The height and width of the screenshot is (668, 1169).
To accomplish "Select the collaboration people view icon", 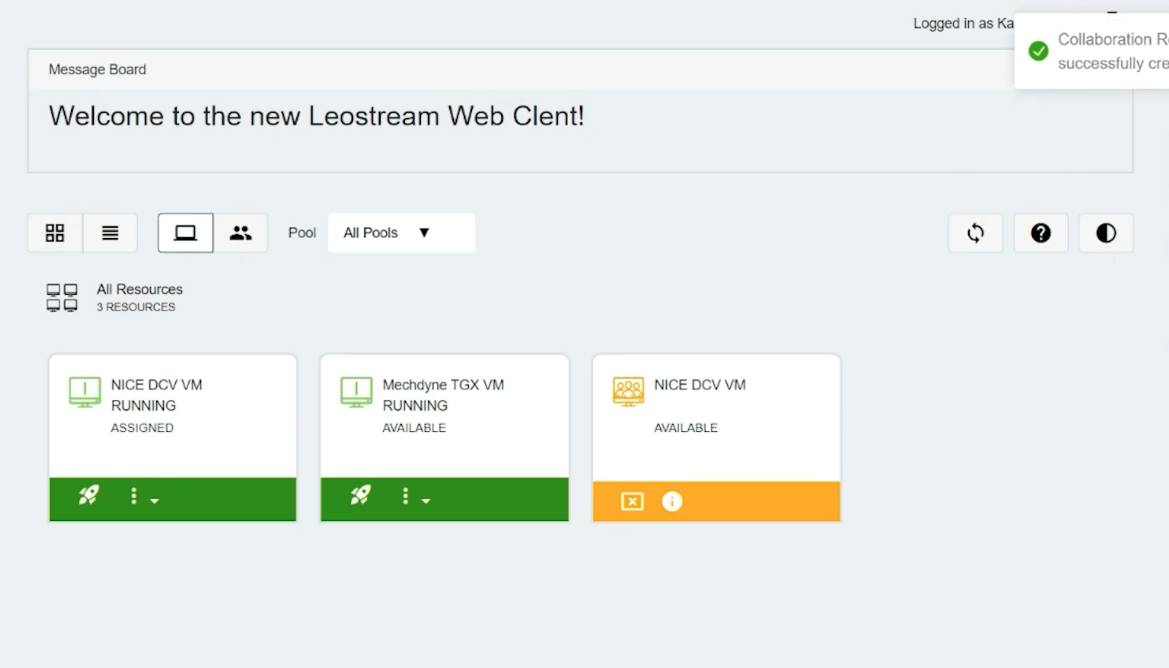I will pos(241,232).
